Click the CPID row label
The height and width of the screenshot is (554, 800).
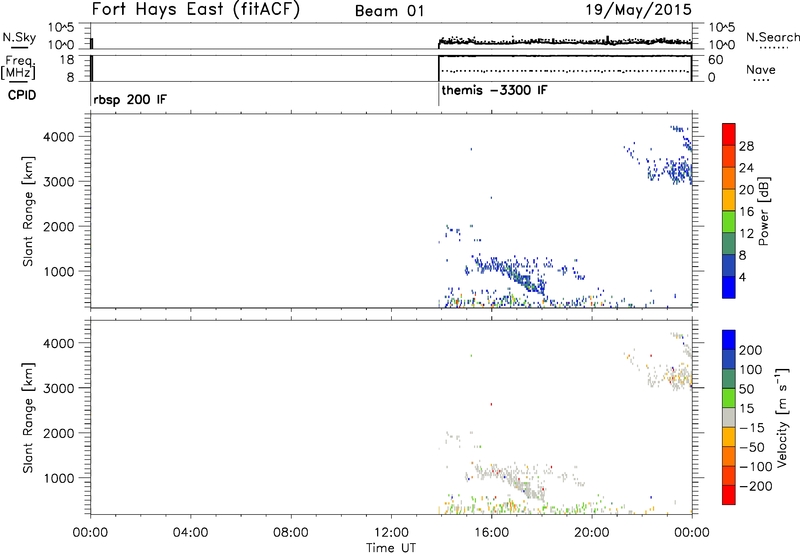click(x=22, y=95)
